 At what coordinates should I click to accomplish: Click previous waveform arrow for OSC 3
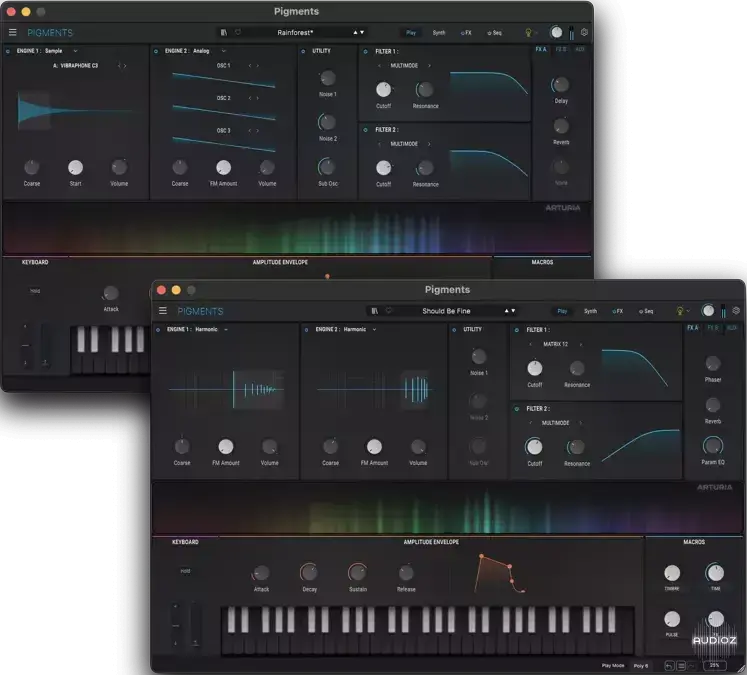[250, 130]
